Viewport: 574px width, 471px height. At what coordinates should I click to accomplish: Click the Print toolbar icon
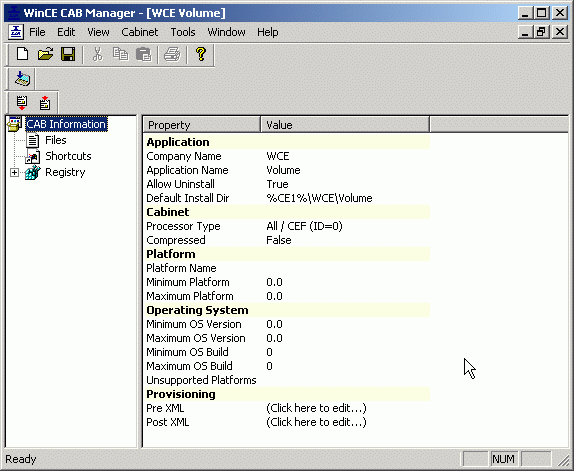(x=172, y=55)
